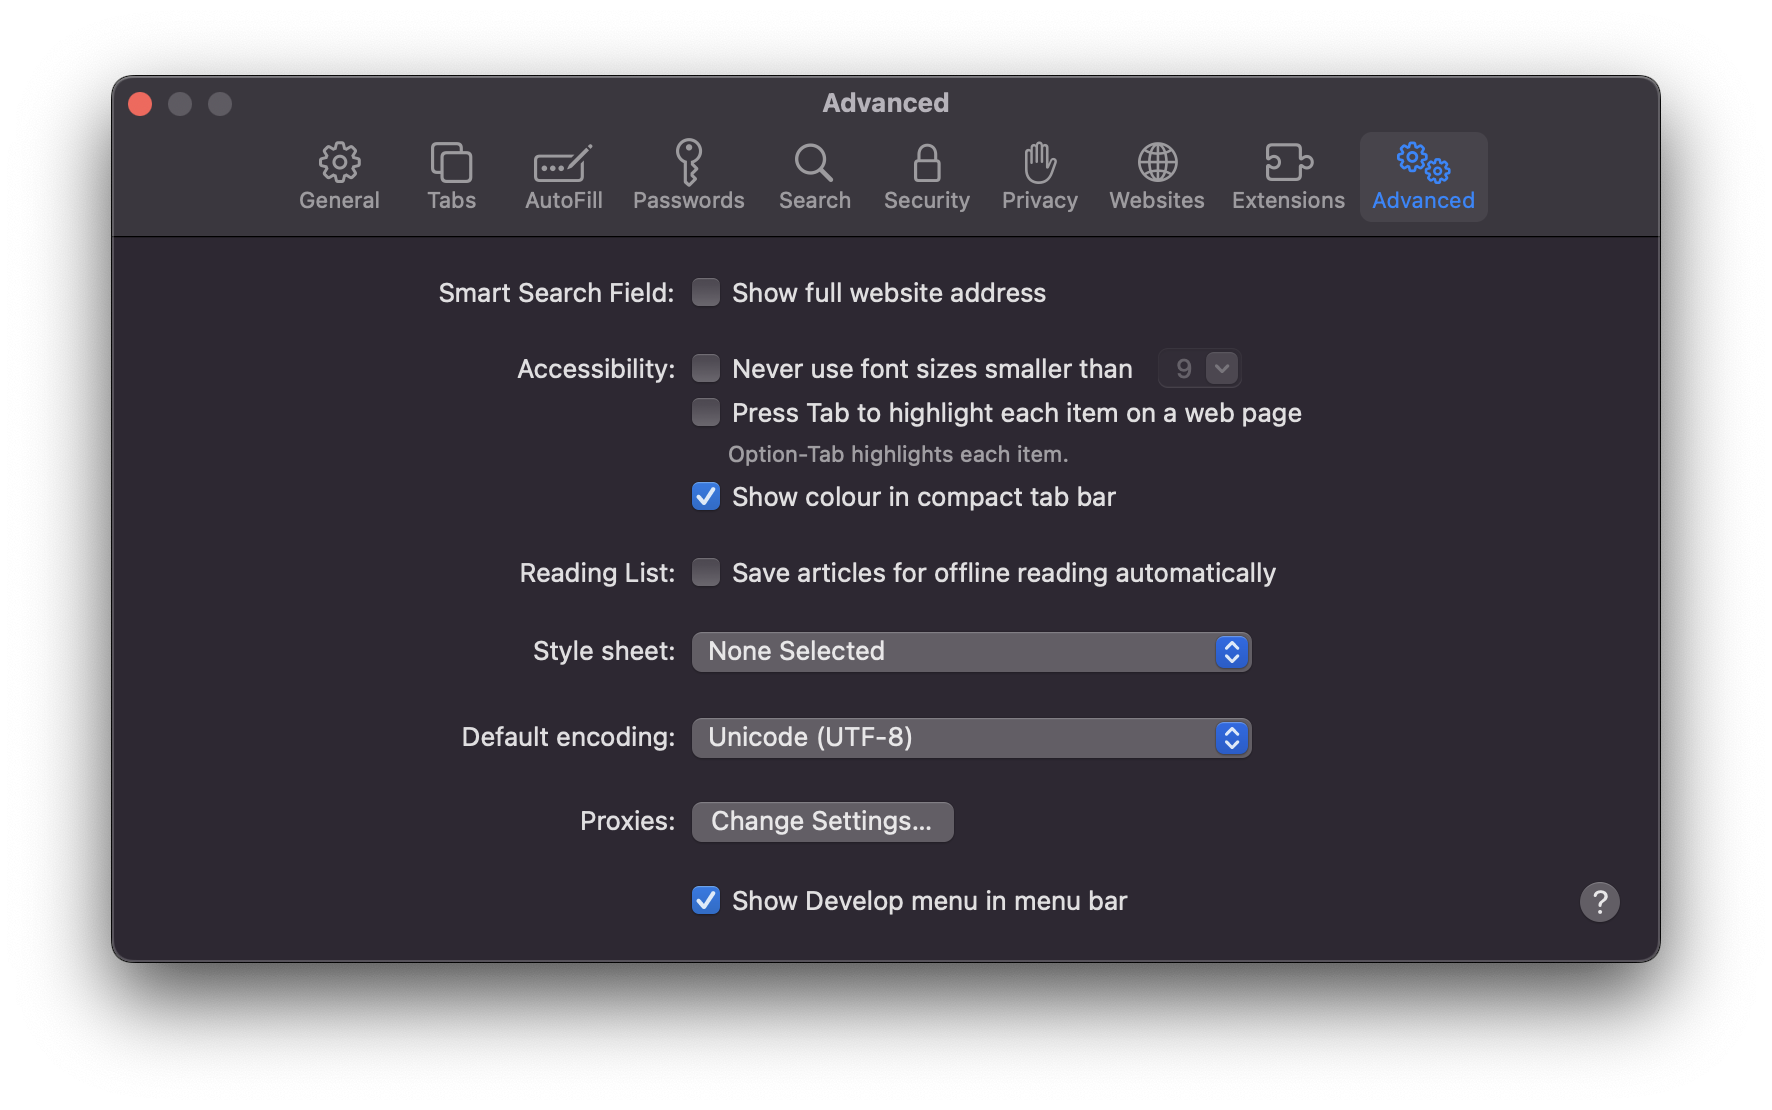Open the minimum font size dropdown
The image size is (1772, 1110).
(x=1199, y=368)
